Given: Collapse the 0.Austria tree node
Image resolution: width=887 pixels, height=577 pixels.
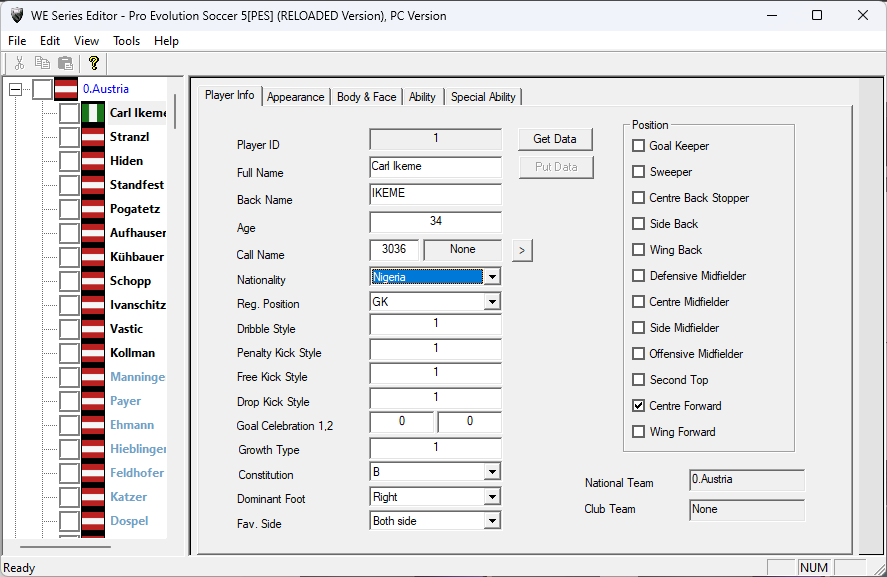Looking at the screenshot, I should tap(16, 89).
